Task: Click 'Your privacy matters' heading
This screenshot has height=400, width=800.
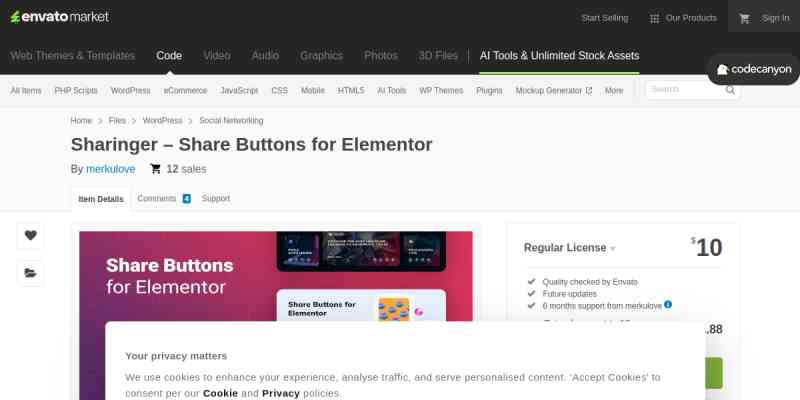Action: (176, 356)
